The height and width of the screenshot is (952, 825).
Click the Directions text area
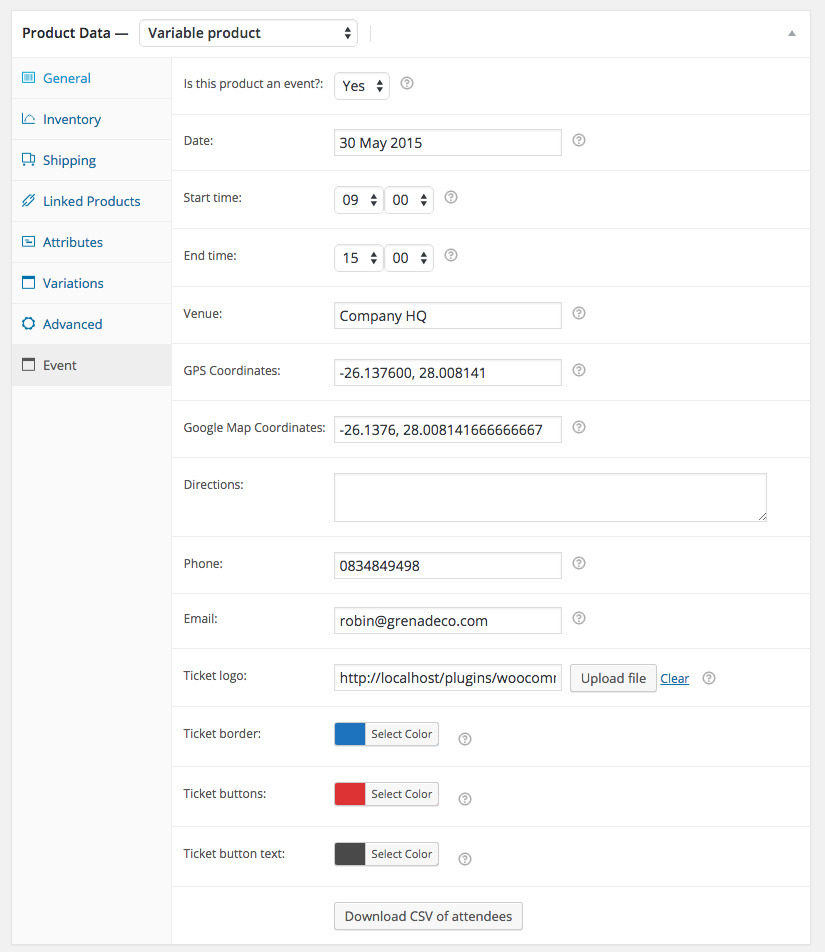(x=550, y=497)
